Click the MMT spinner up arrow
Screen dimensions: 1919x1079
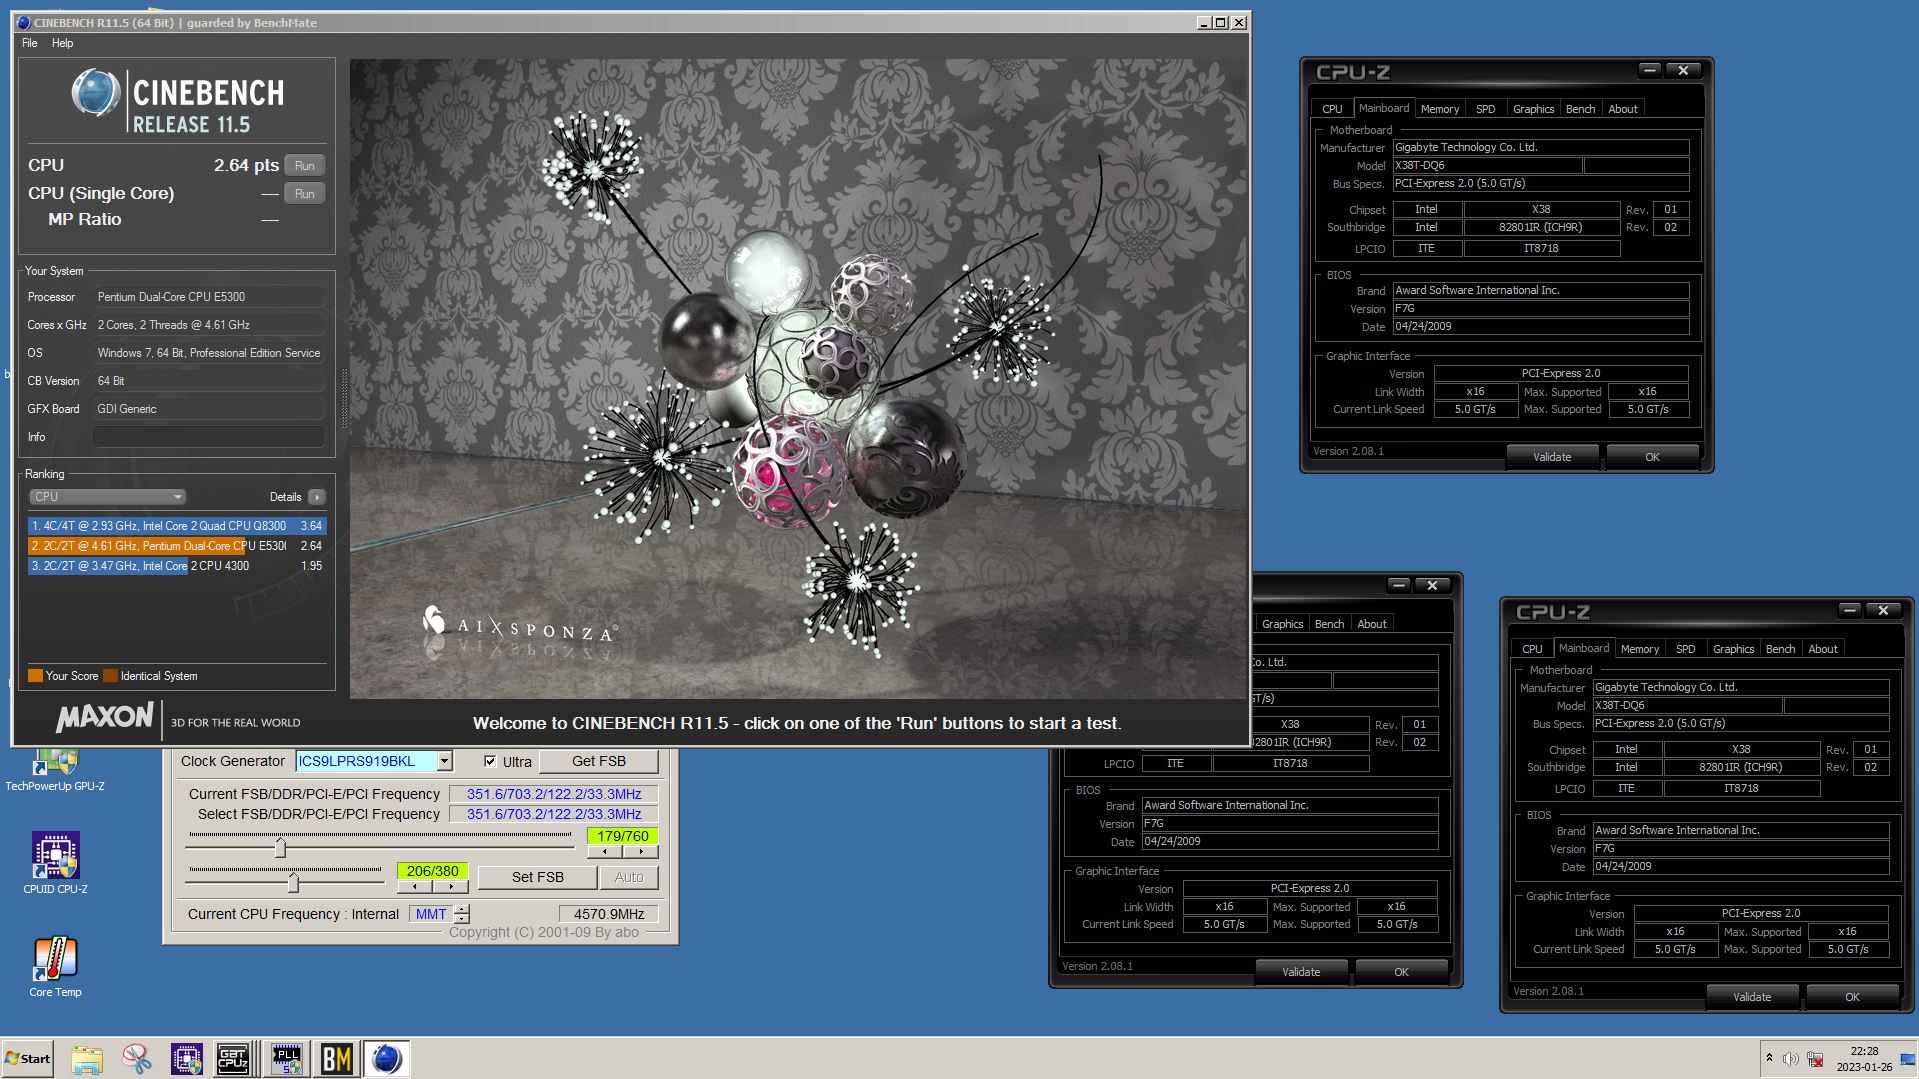(x=461, y=909)
